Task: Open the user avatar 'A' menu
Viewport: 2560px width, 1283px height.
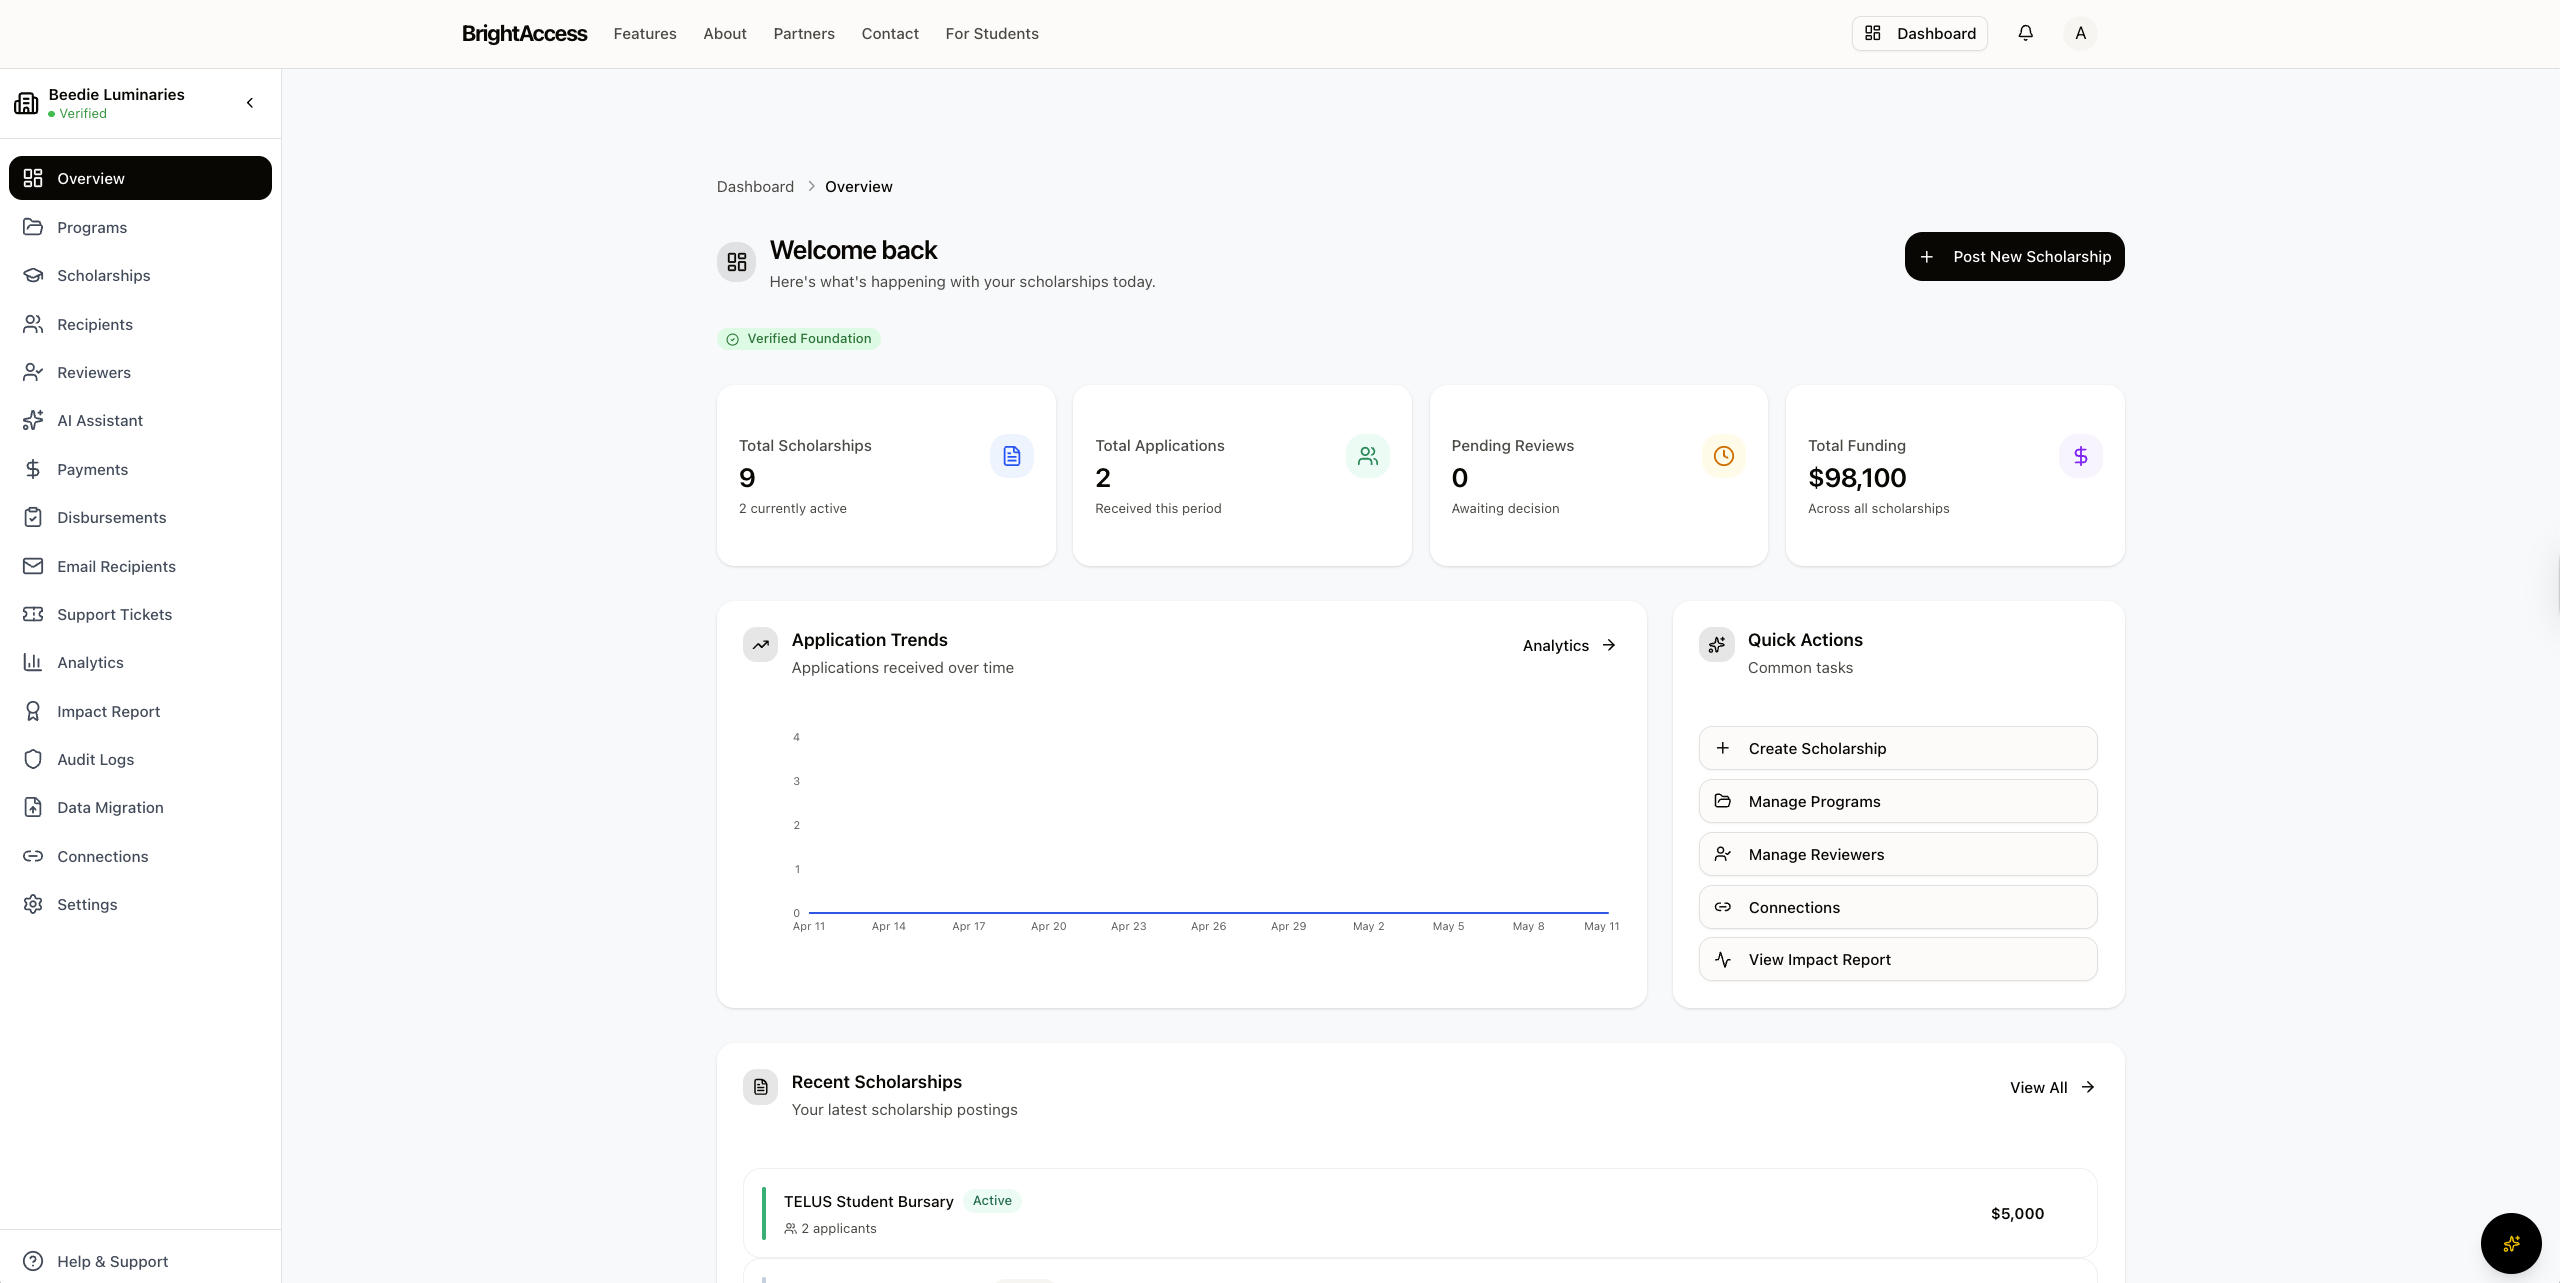Action: tap(2080, 33)
